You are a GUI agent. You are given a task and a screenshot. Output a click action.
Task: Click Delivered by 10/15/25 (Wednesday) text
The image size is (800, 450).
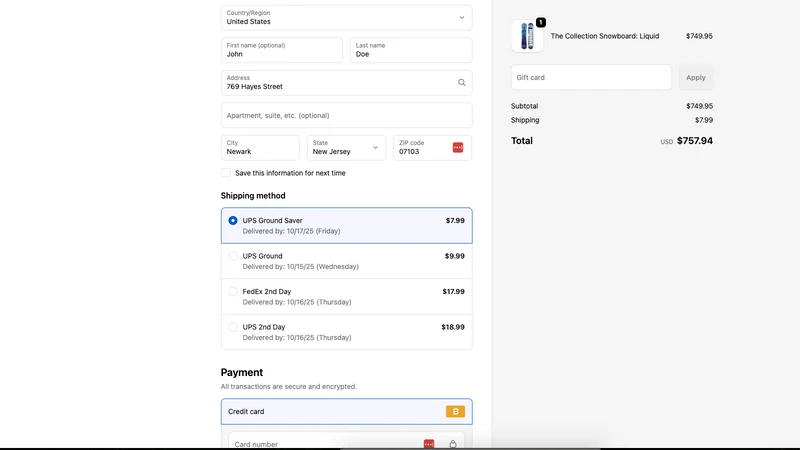pos(301,267)
